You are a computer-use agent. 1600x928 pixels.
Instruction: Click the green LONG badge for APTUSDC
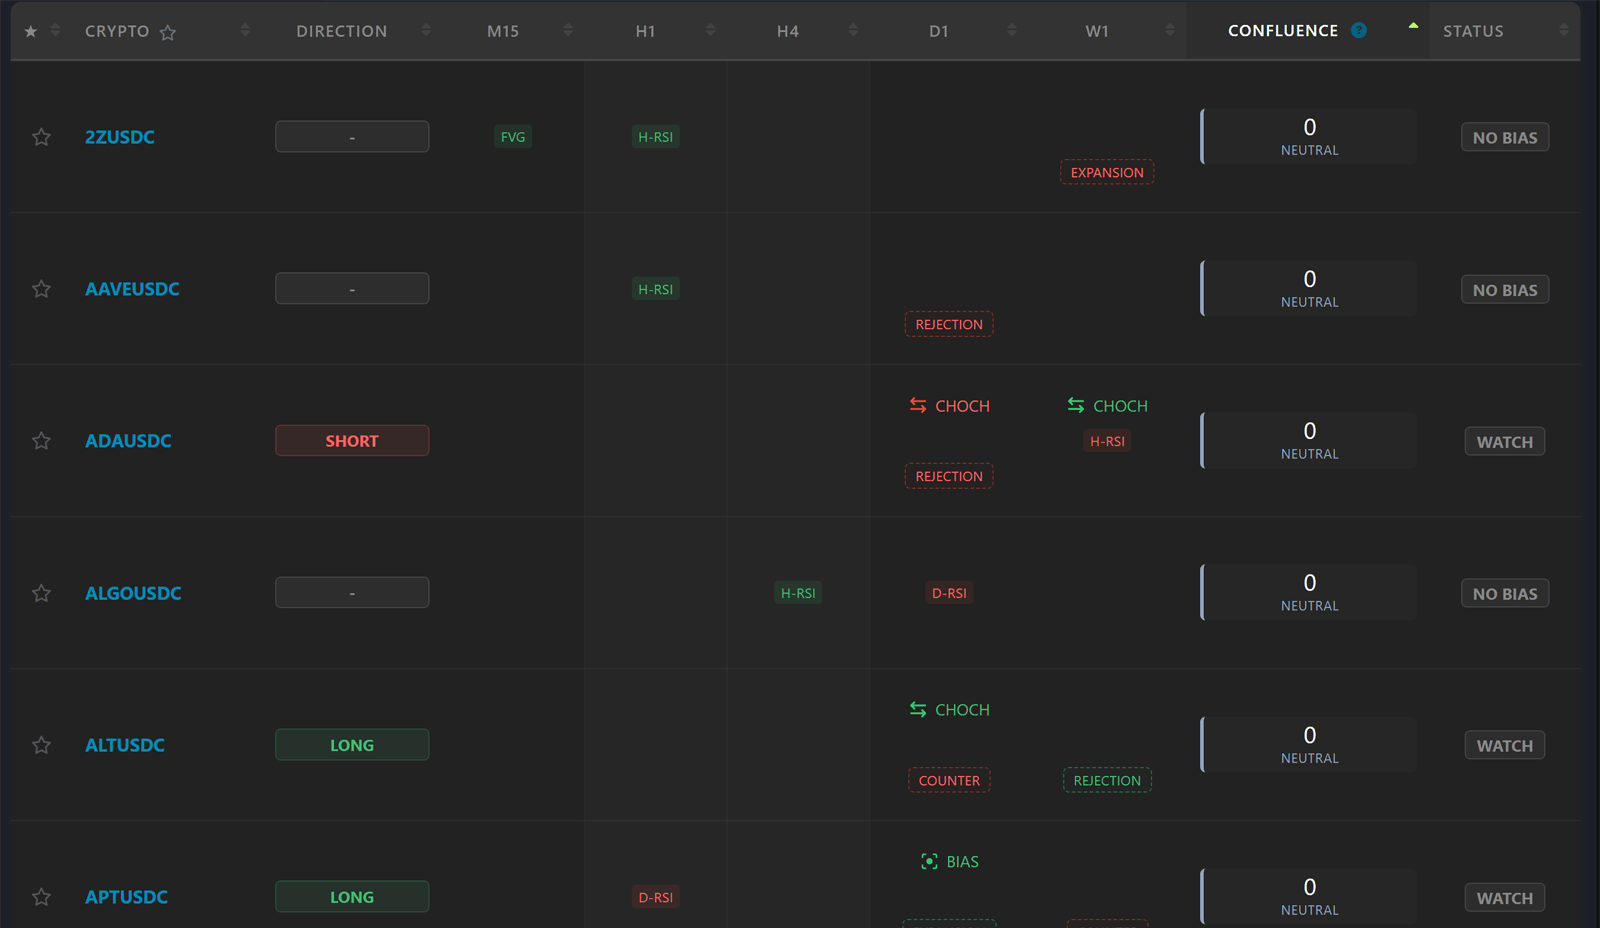pos(352,897)
